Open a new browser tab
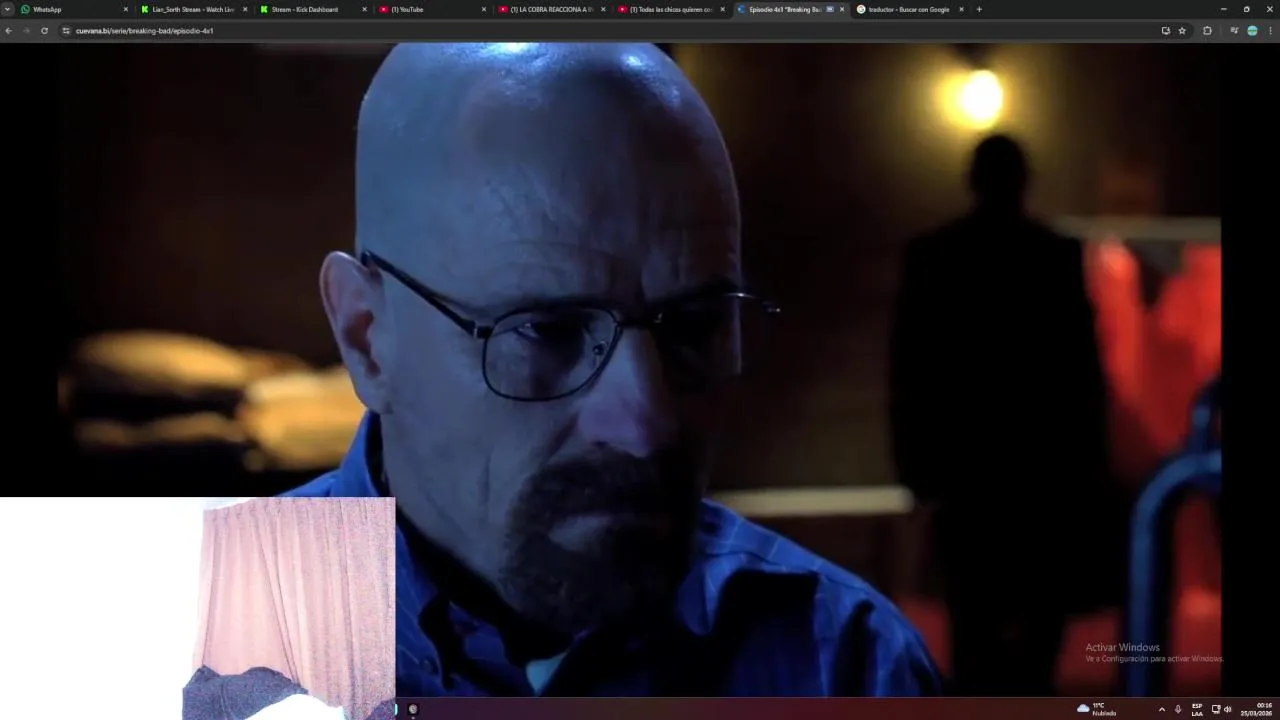 [x=979, y=9]
